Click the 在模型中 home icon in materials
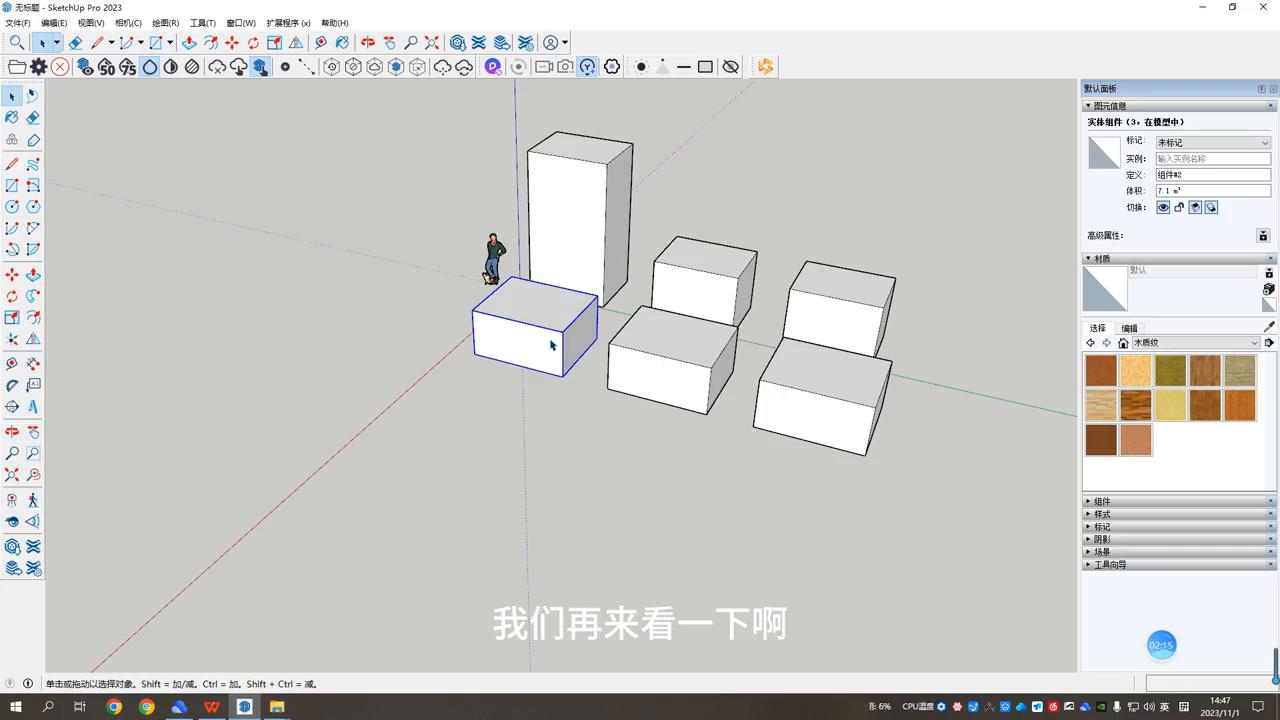 pyautogui.click(x=1123, y=343)
